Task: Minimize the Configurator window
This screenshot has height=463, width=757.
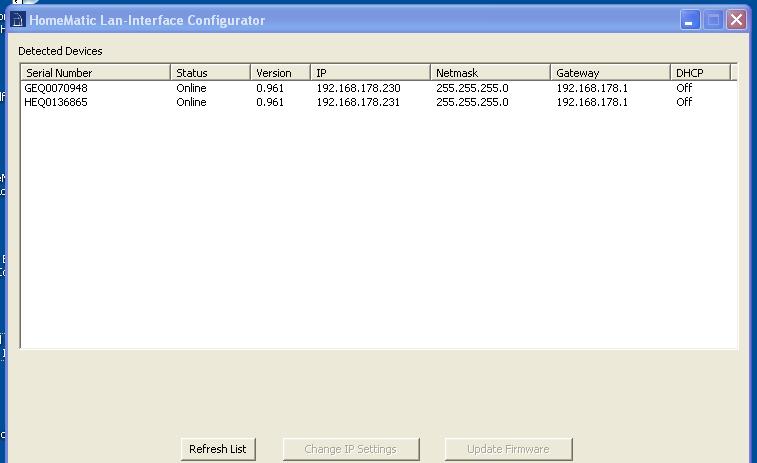Action: point(690,20)
